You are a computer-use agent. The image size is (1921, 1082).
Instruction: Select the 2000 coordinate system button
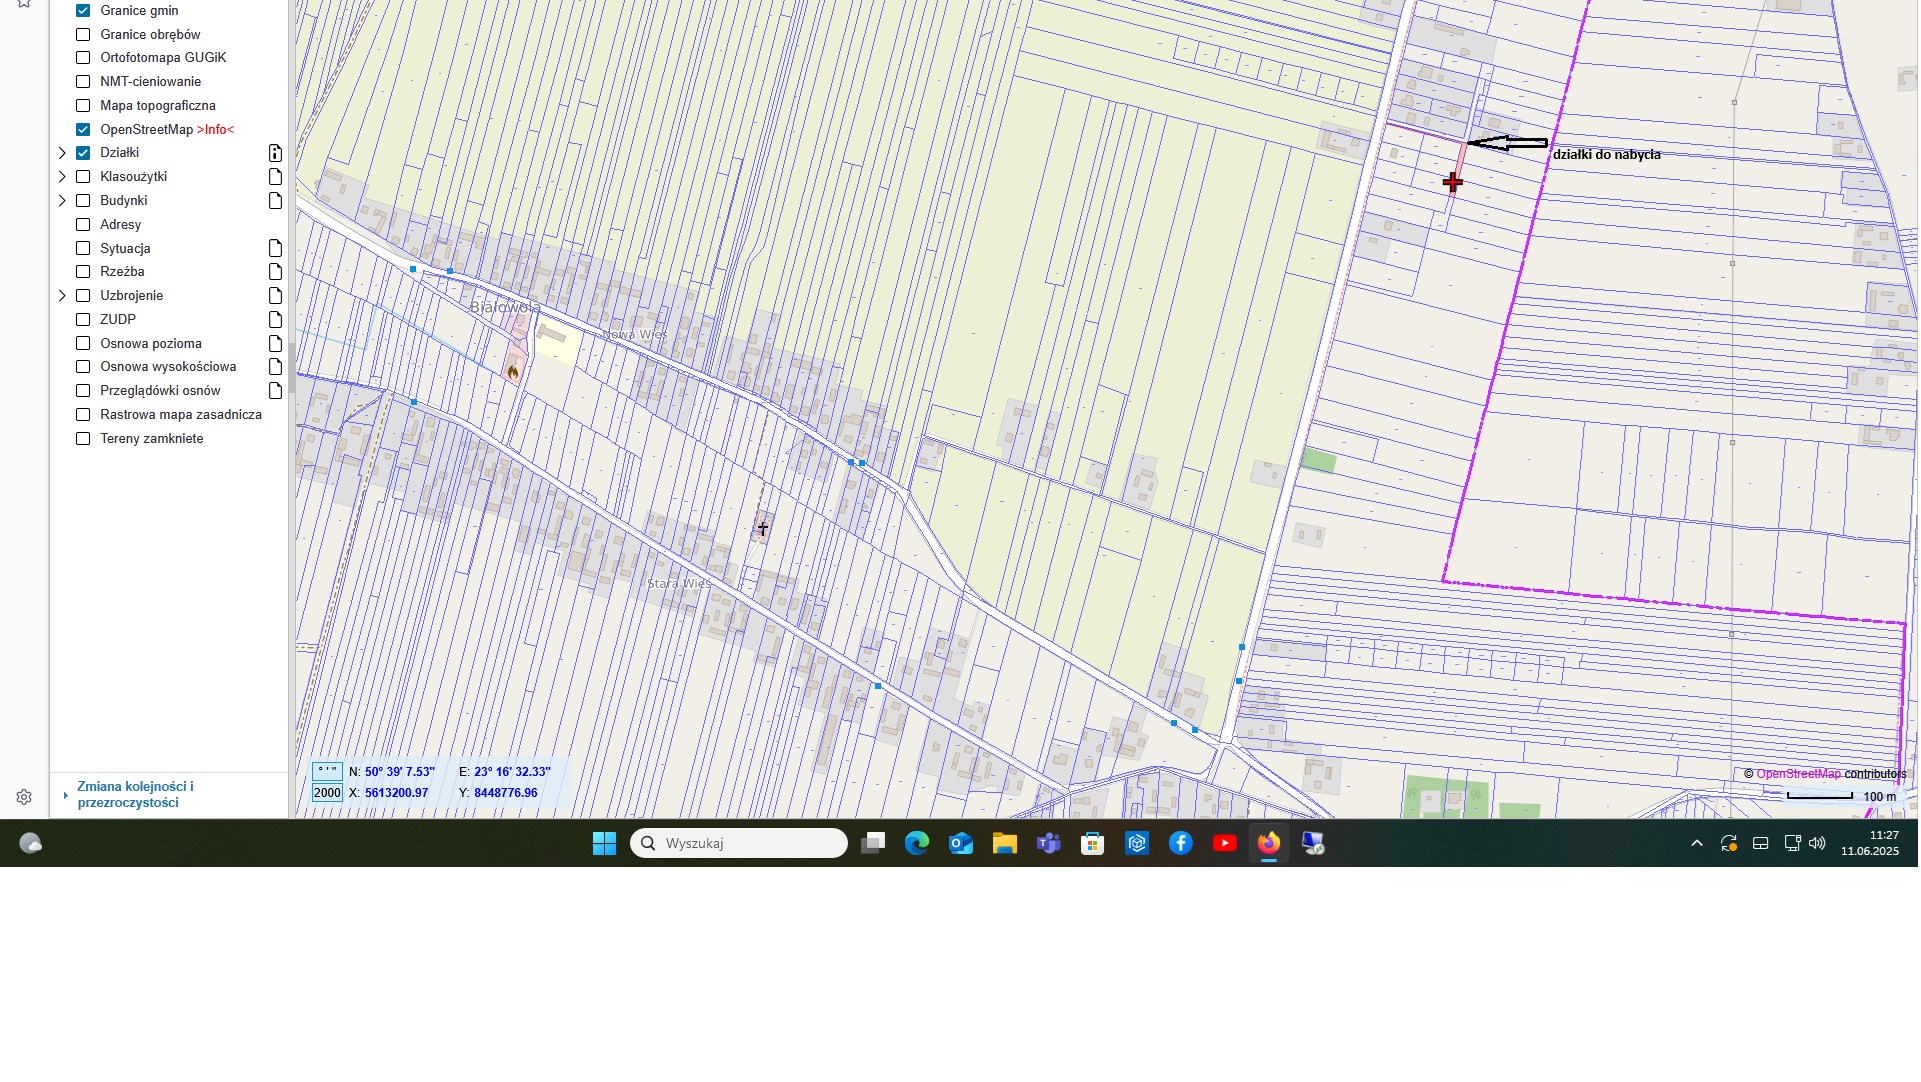[327, 793]
